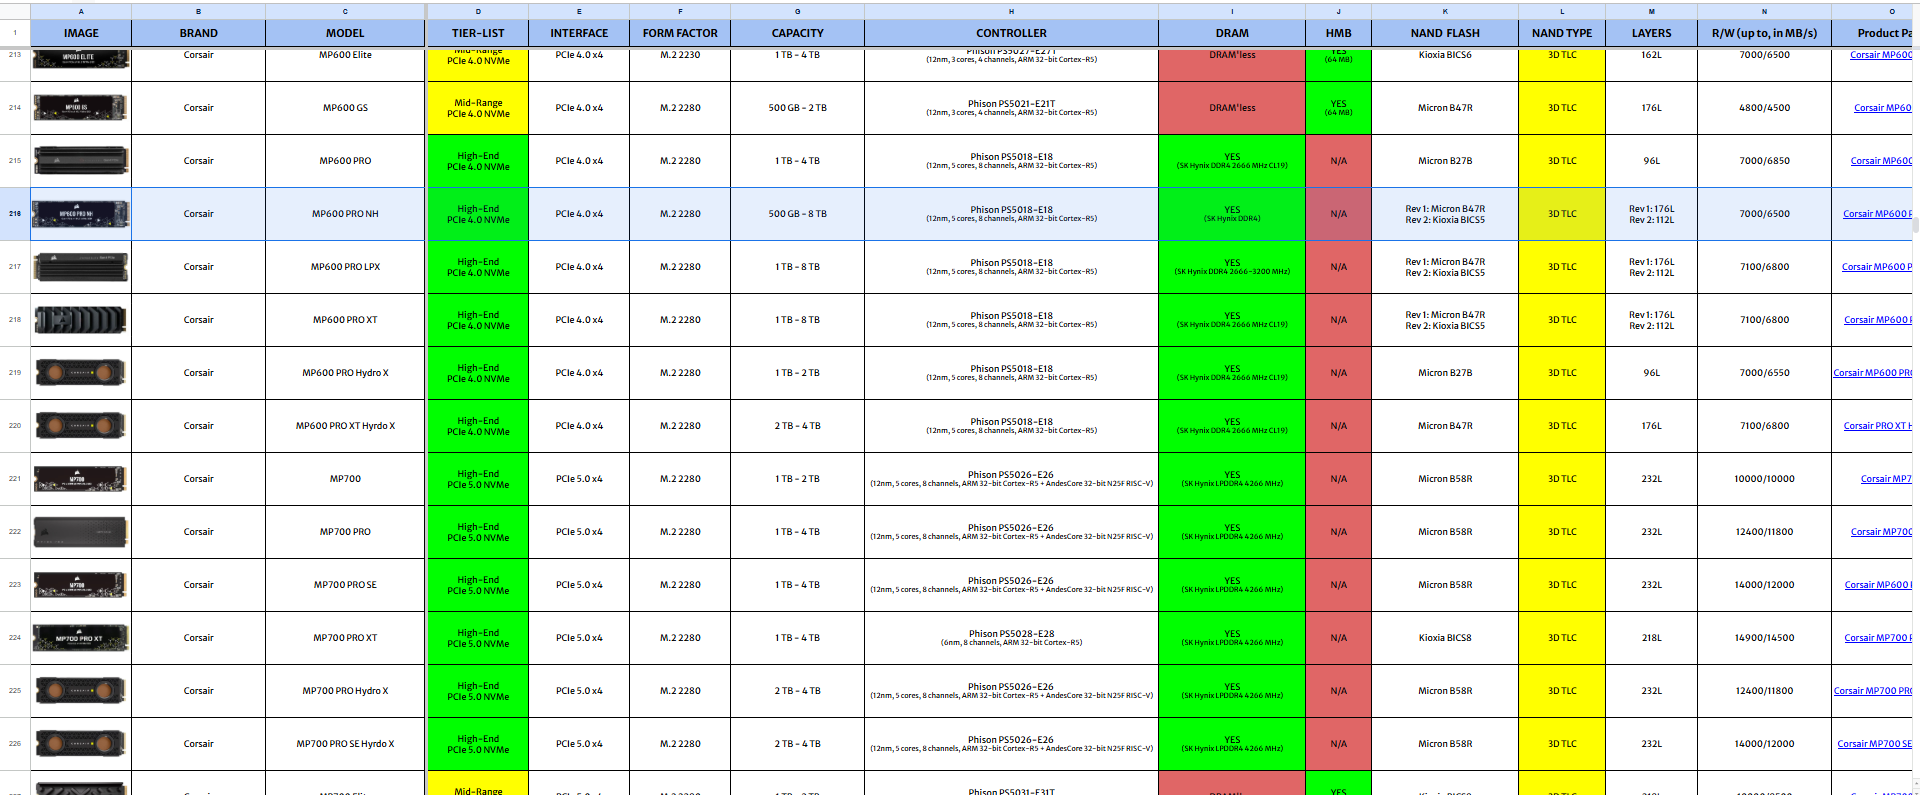1920x795 pixels.
Task: Select the '218L' layers cell
Action: point(1651,638)
